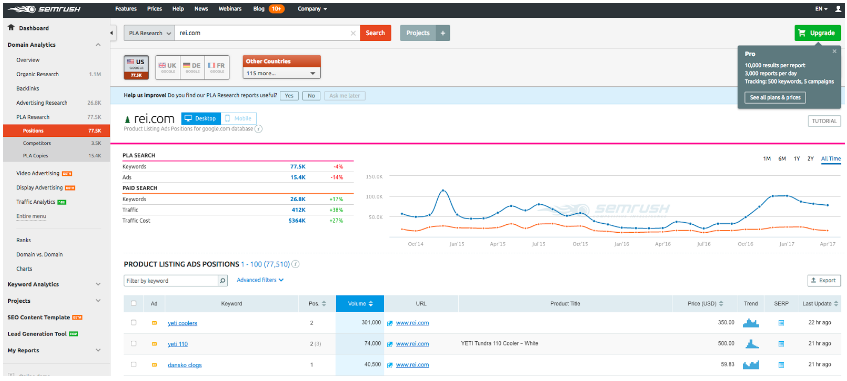Check the dansko clogs row checkbox

(133, 365)
